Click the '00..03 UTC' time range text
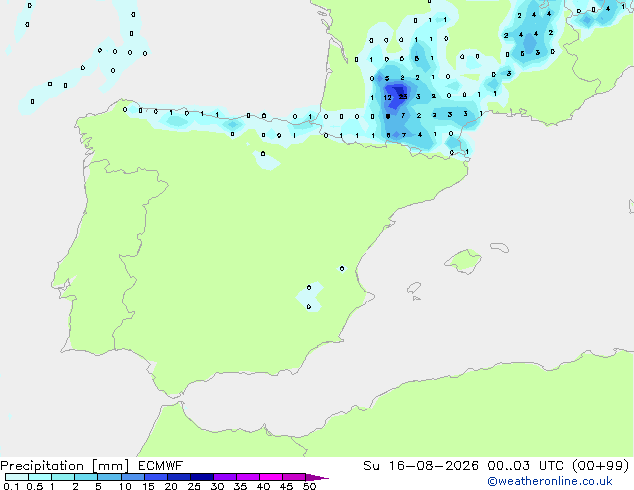Viewport: 634px width, 490px height. [x=526, y=466]
